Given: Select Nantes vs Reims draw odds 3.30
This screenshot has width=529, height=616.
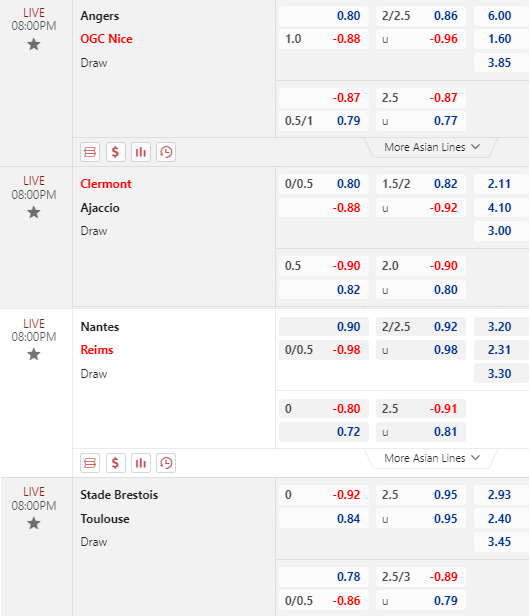Looking at the screenshot, I should tap(501, 373).
